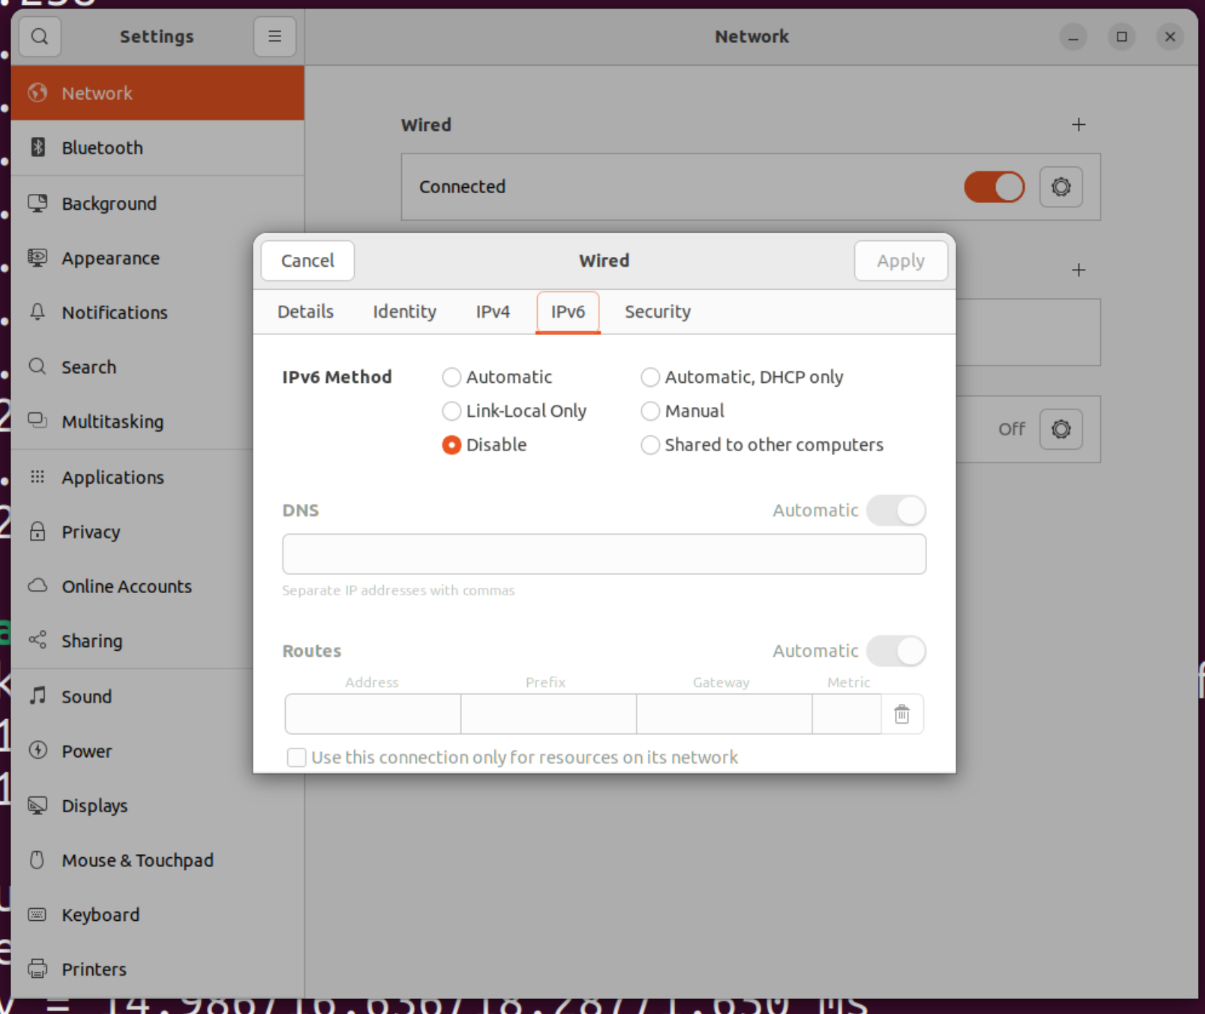The height and width of the screenshot is (1014, 1205).
Task: Open Printers panel in sidebar
Action: 94,969
